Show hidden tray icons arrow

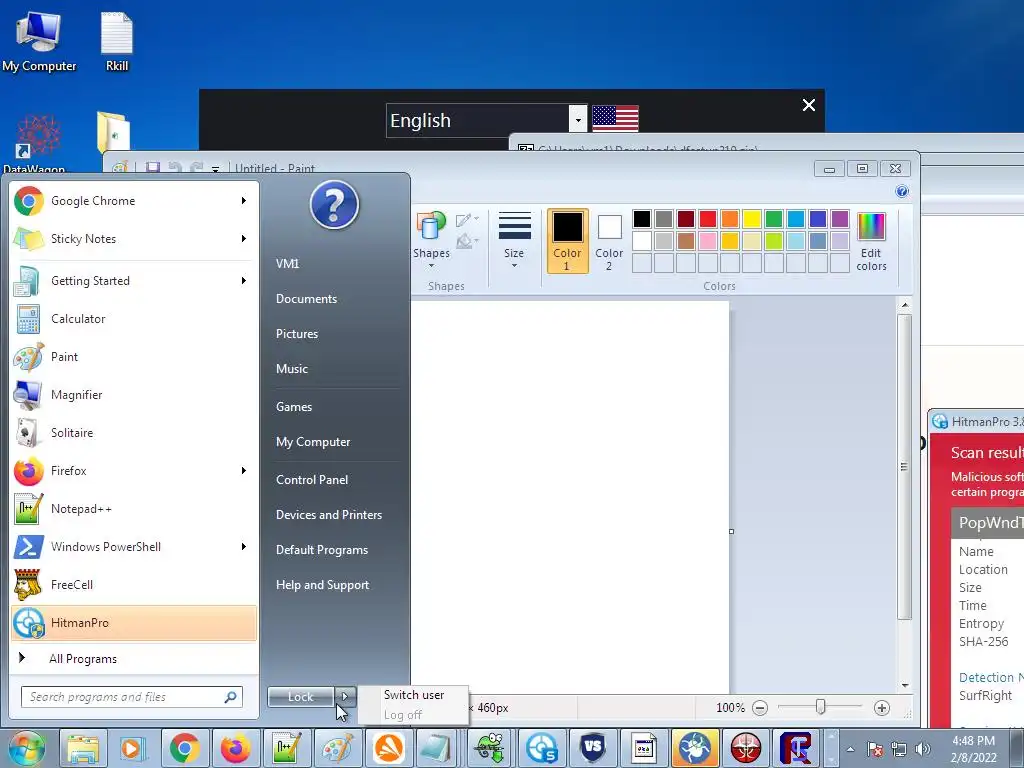click(850, 749)
